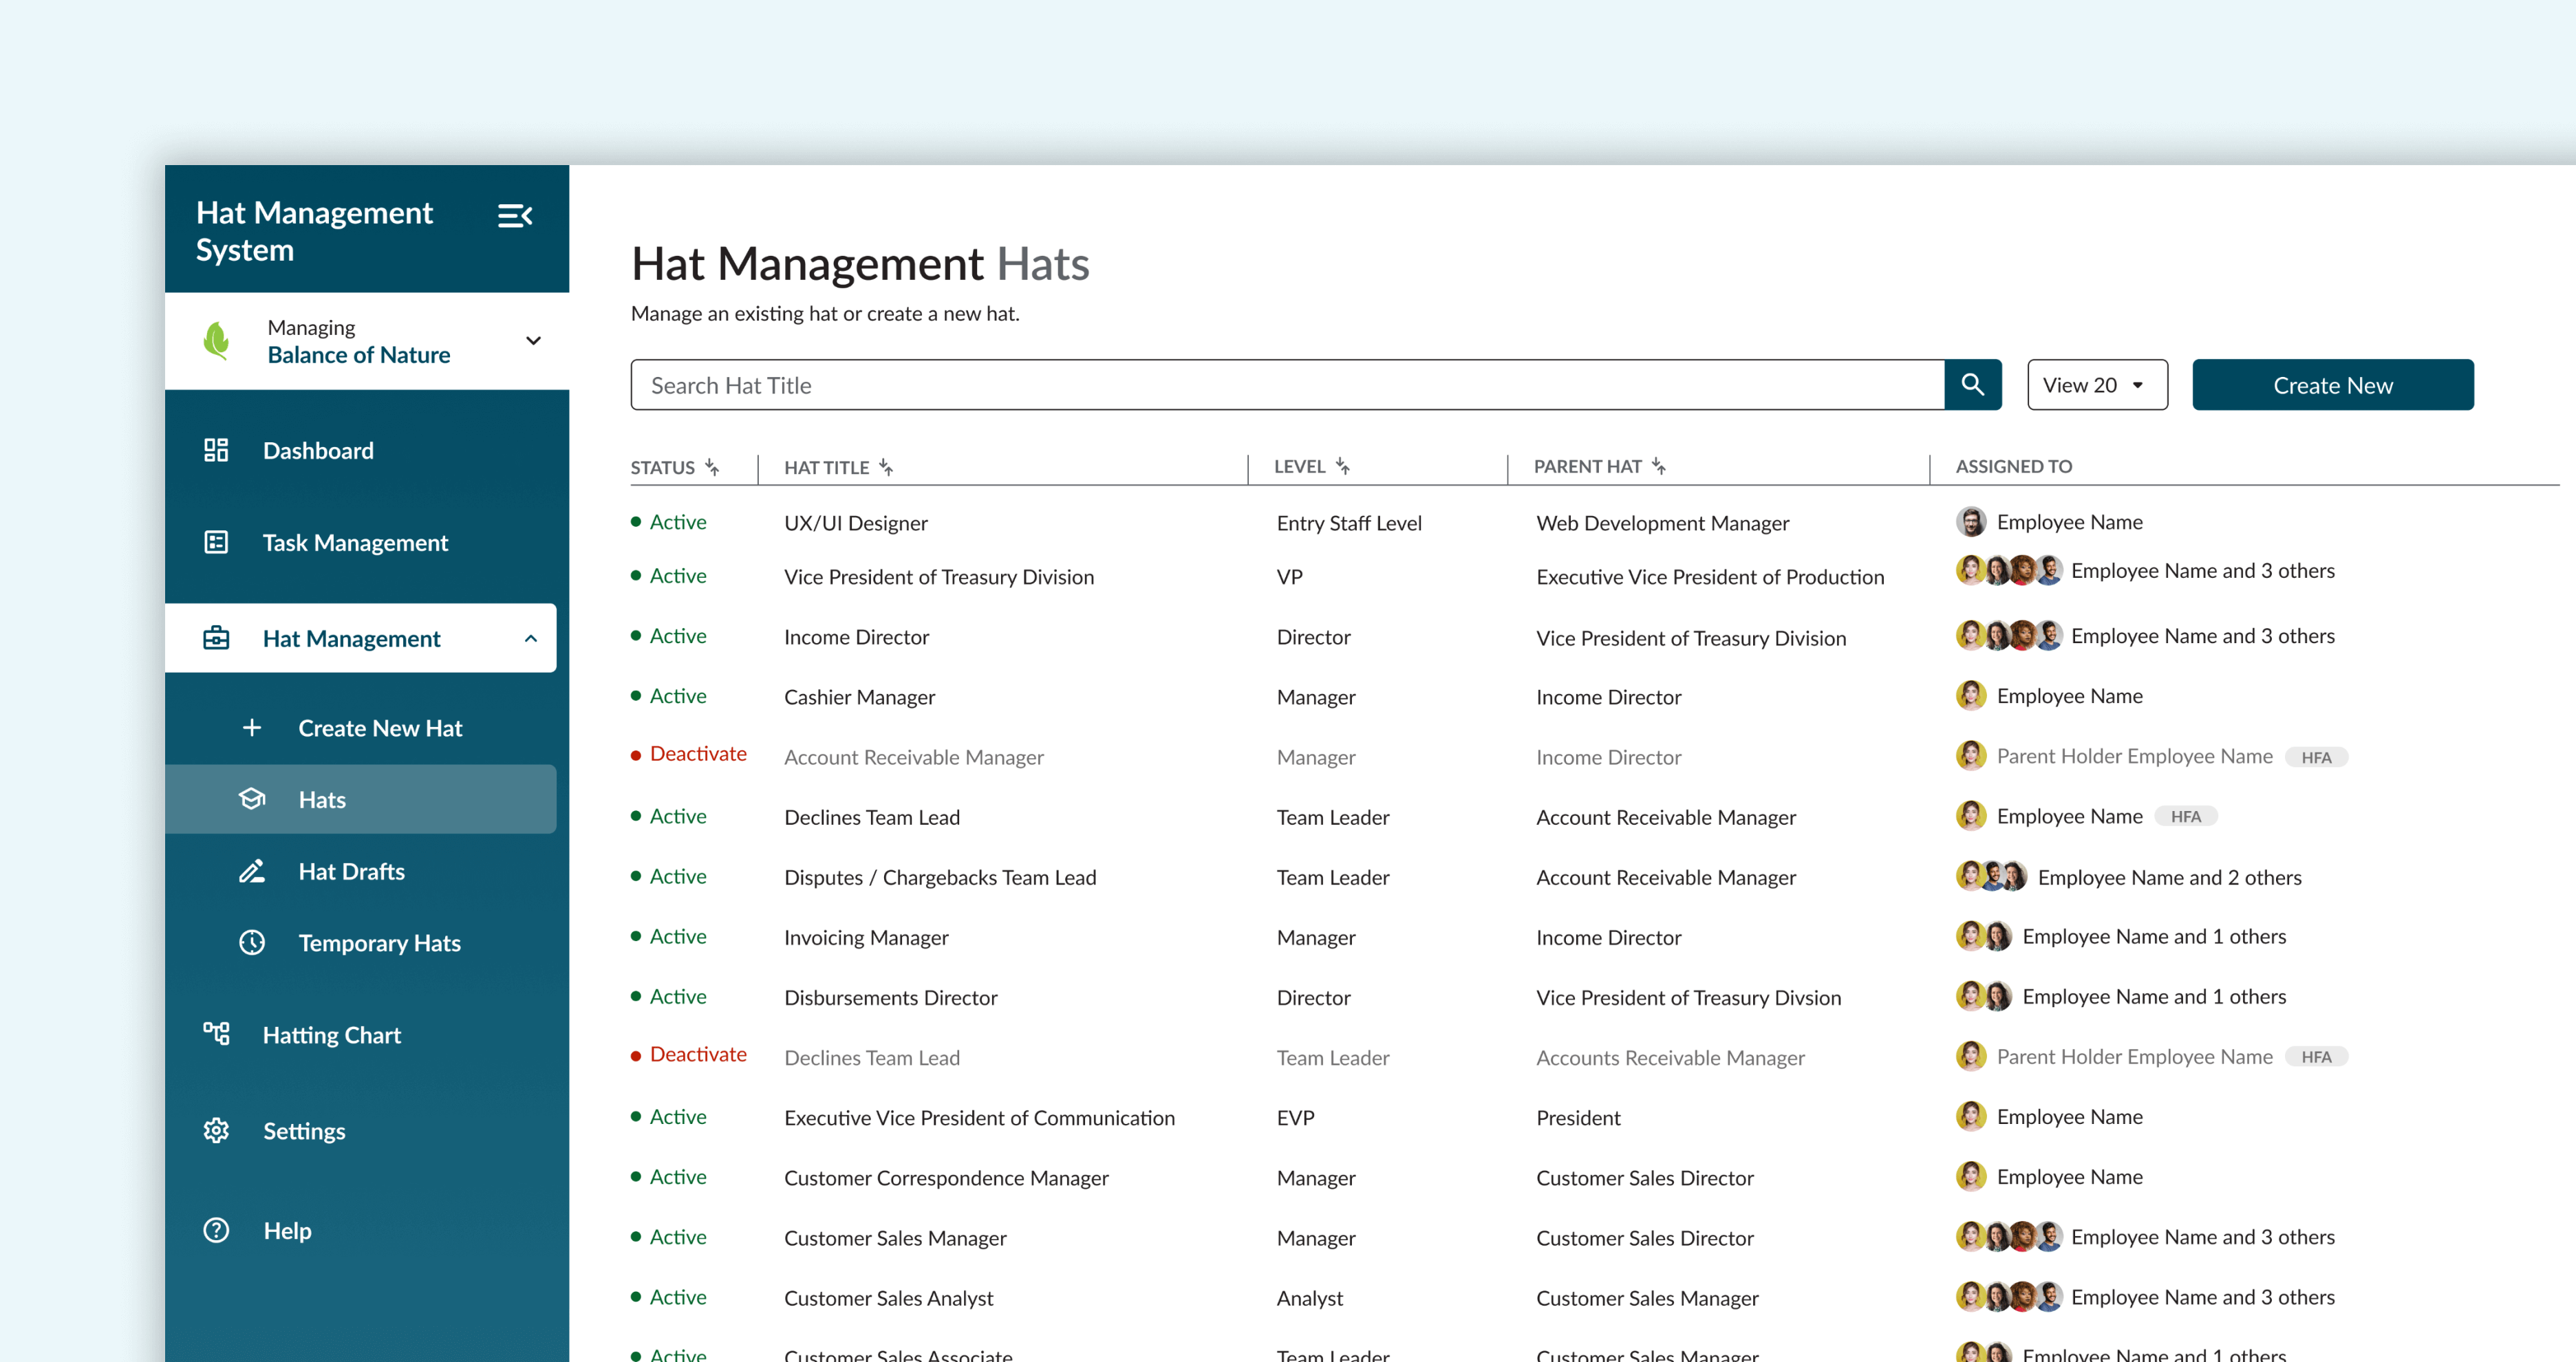Select Temporary Hats in the sidebar

(379, 943)
